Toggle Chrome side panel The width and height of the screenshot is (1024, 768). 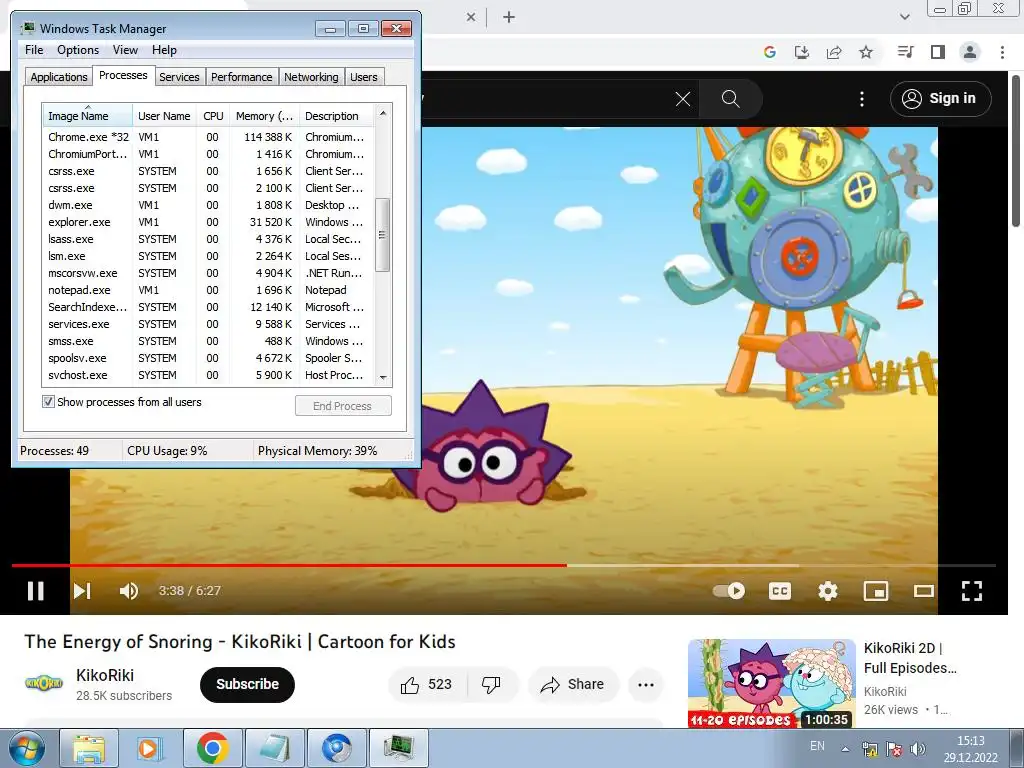coord(938,52)
